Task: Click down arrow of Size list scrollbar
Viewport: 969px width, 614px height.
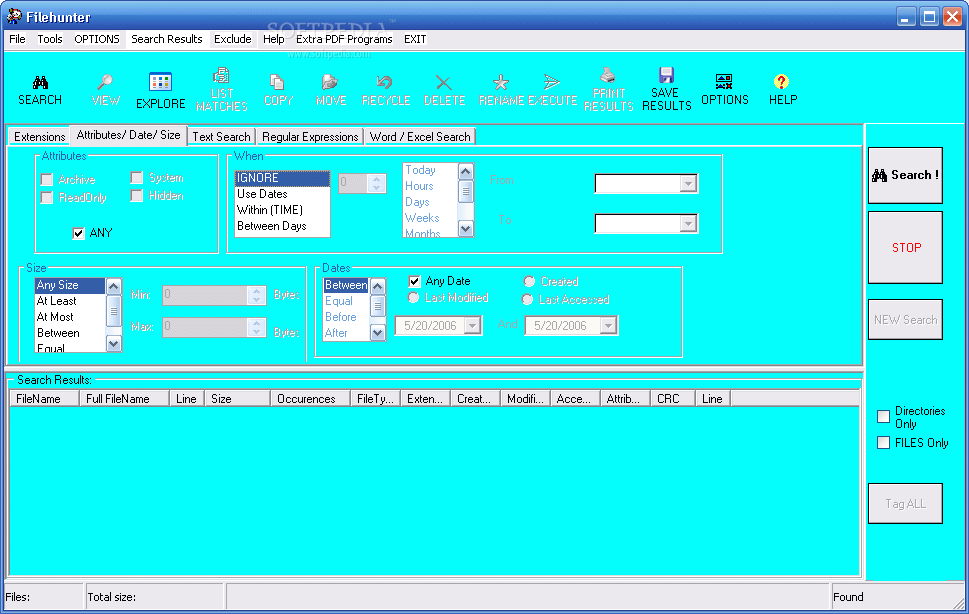Action: tap(114, 344)
